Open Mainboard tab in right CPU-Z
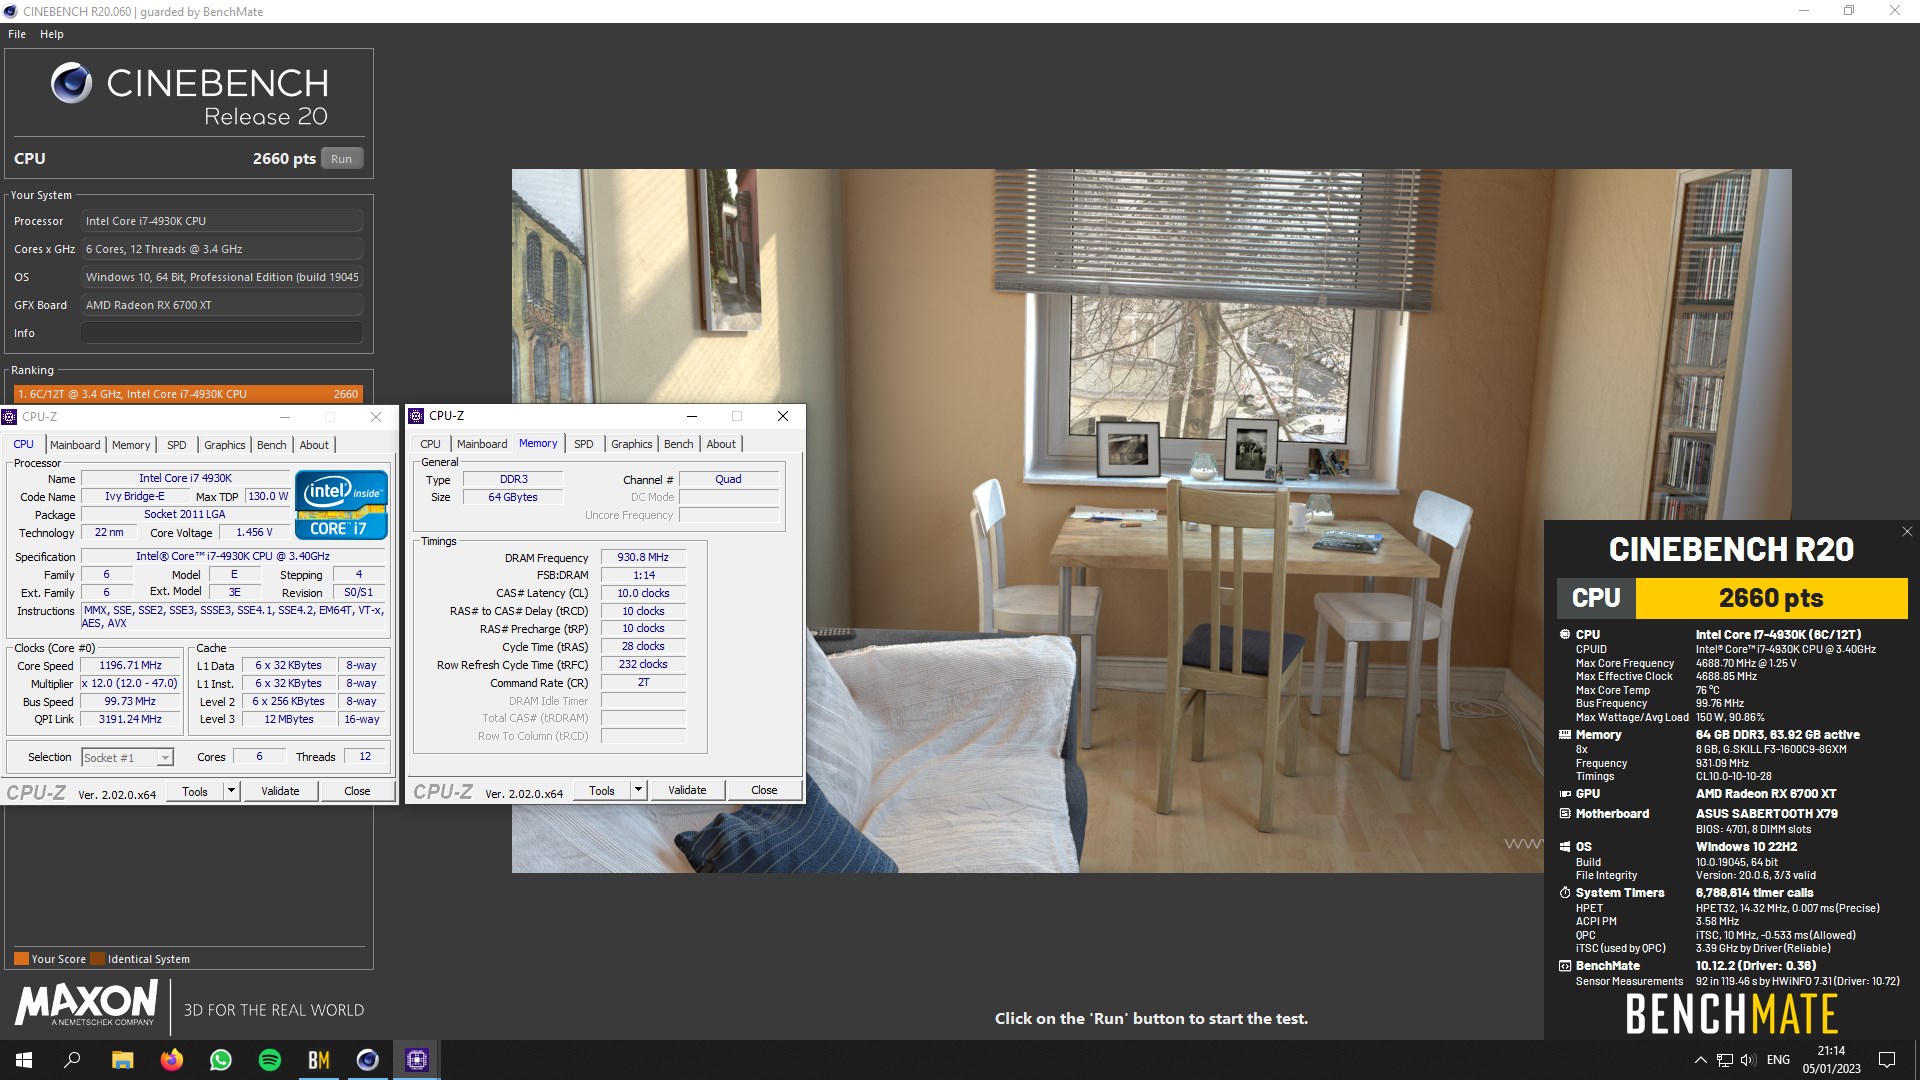Screen dimensions: 1920x1080 [x=482, y=444]
